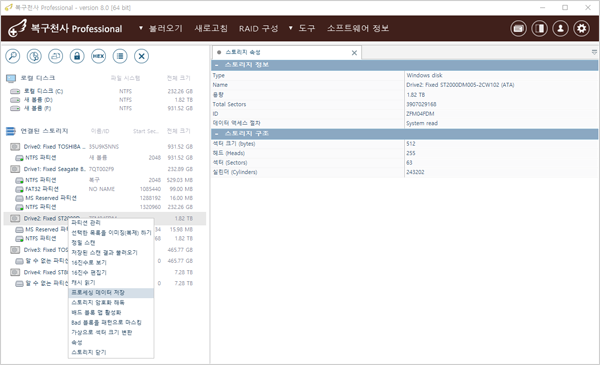Choose 스토리지 암호화 해독 from context menu
This screenshot has width=600, height=365.
point(111,303)
